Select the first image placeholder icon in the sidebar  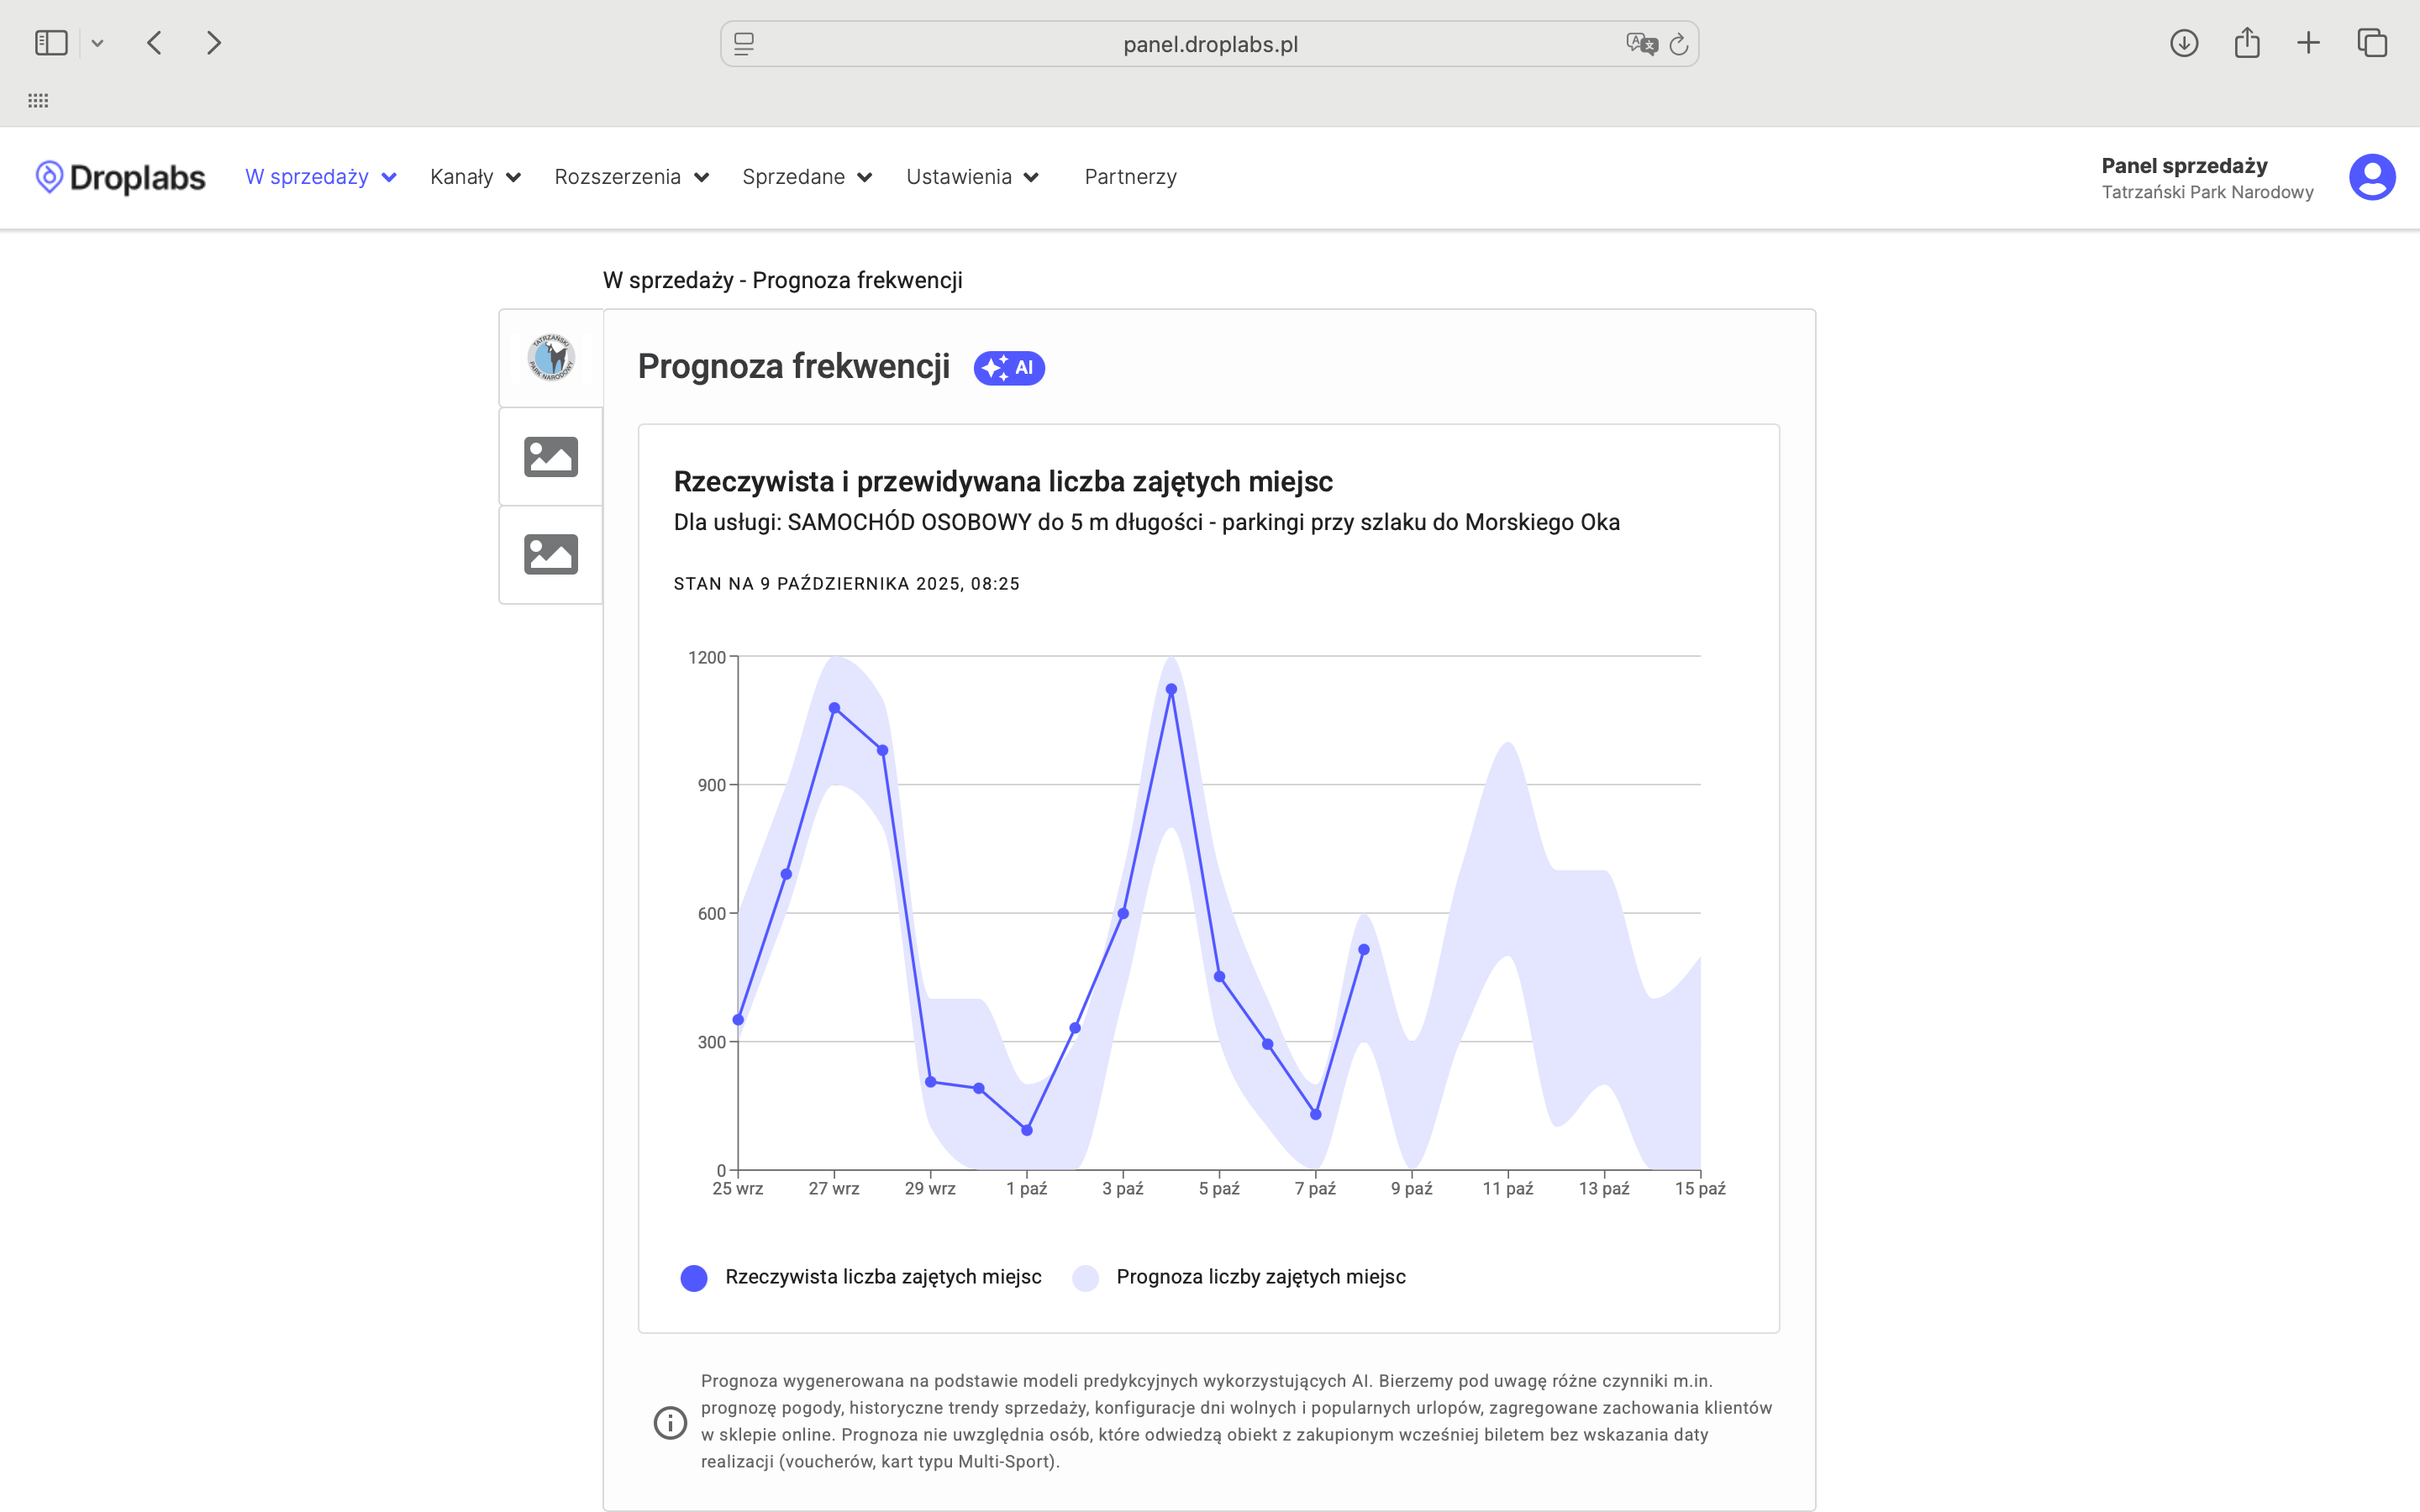tap(551, 457)
